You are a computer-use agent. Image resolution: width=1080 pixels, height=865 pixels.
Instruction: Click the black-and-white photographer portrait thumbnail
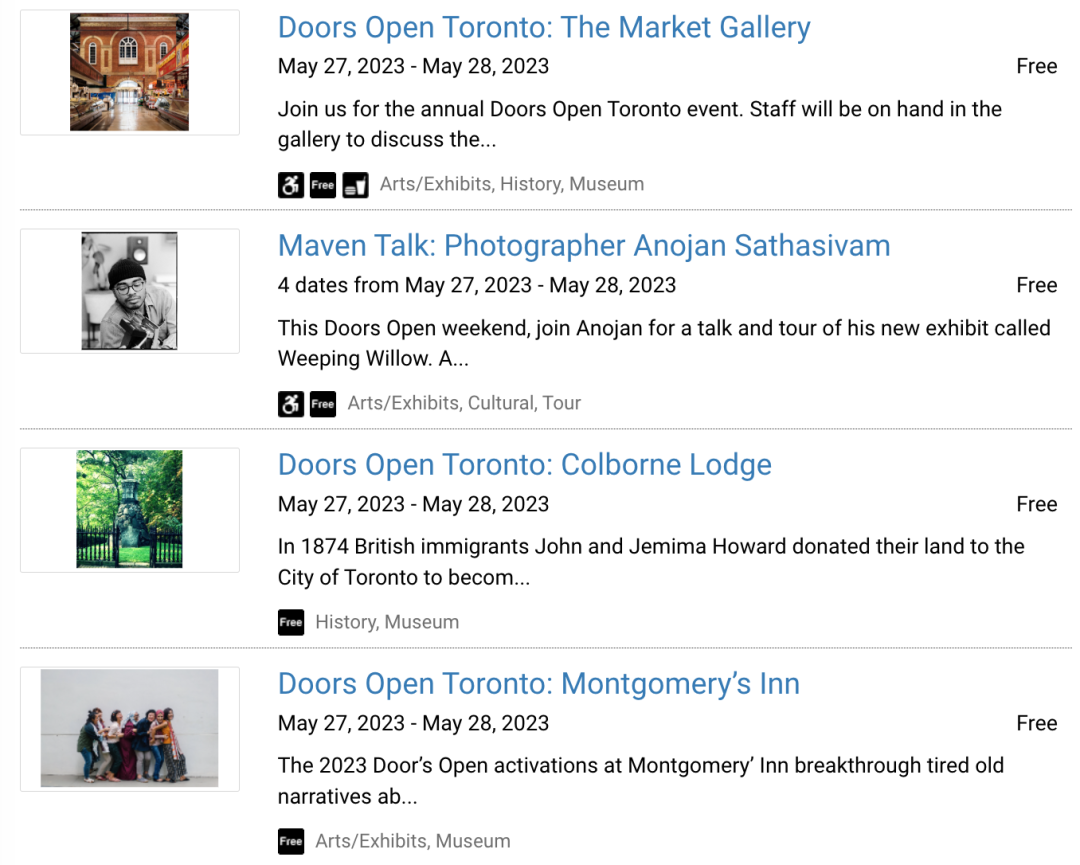point(129,291)
